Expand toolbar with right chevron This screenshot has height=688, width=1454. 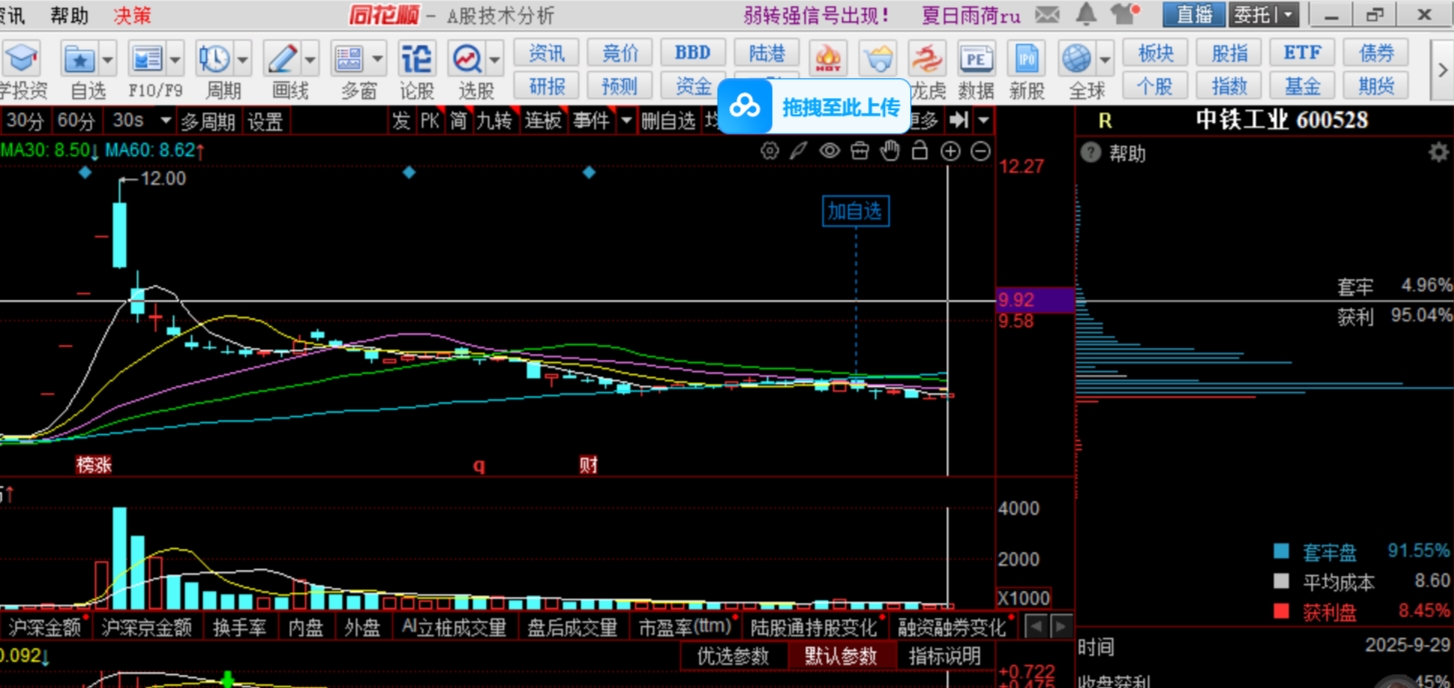pyautogui.click(x=1443, y=69)
